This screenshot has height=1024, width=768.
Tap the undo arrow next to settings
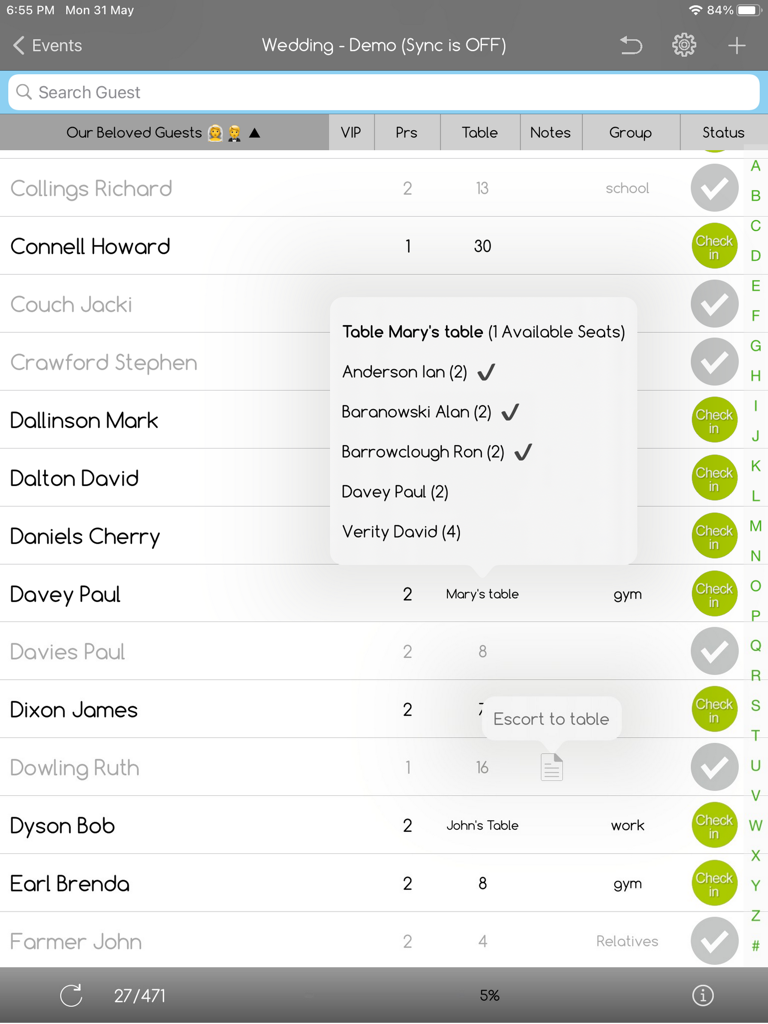(631, 45)
